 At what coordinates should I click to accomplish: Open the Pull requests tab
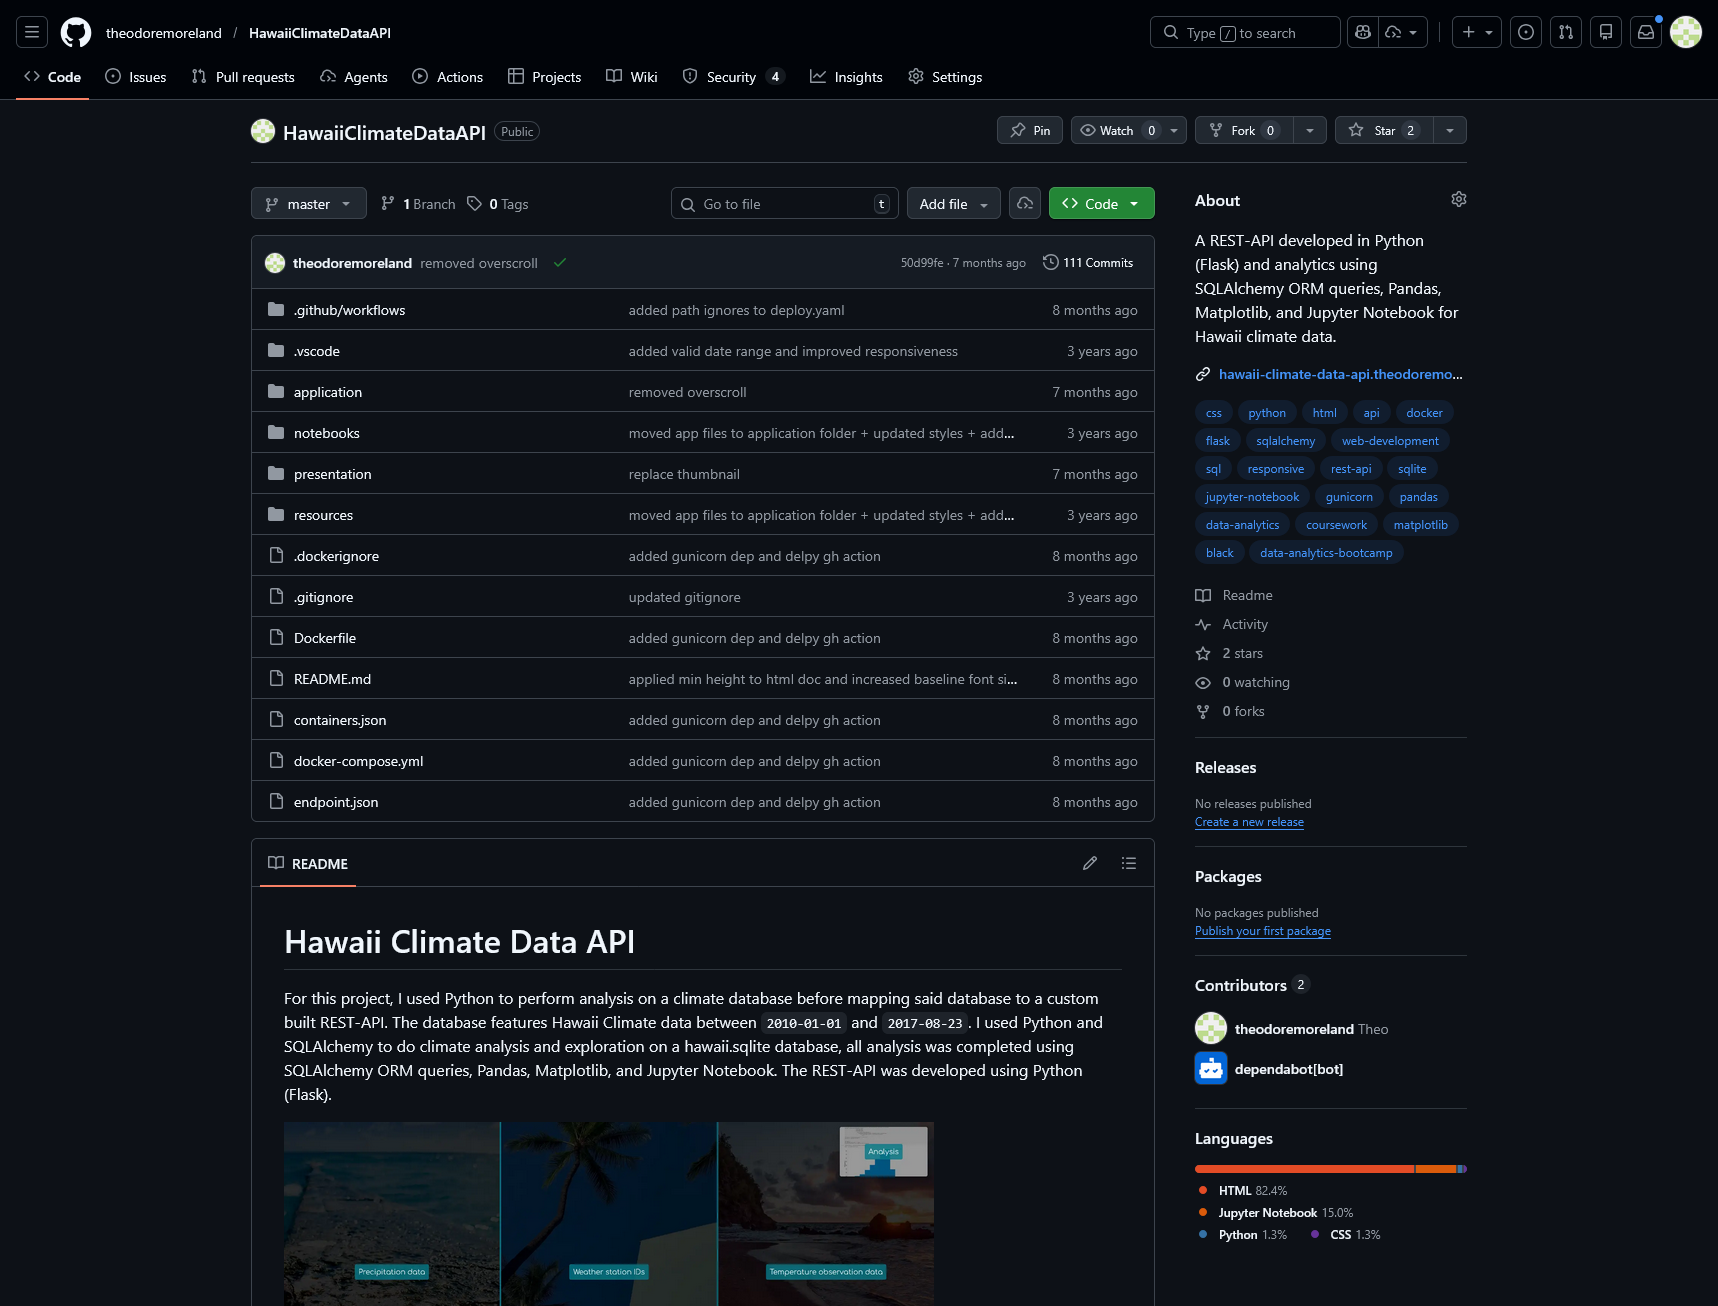(x=242, y=76)
